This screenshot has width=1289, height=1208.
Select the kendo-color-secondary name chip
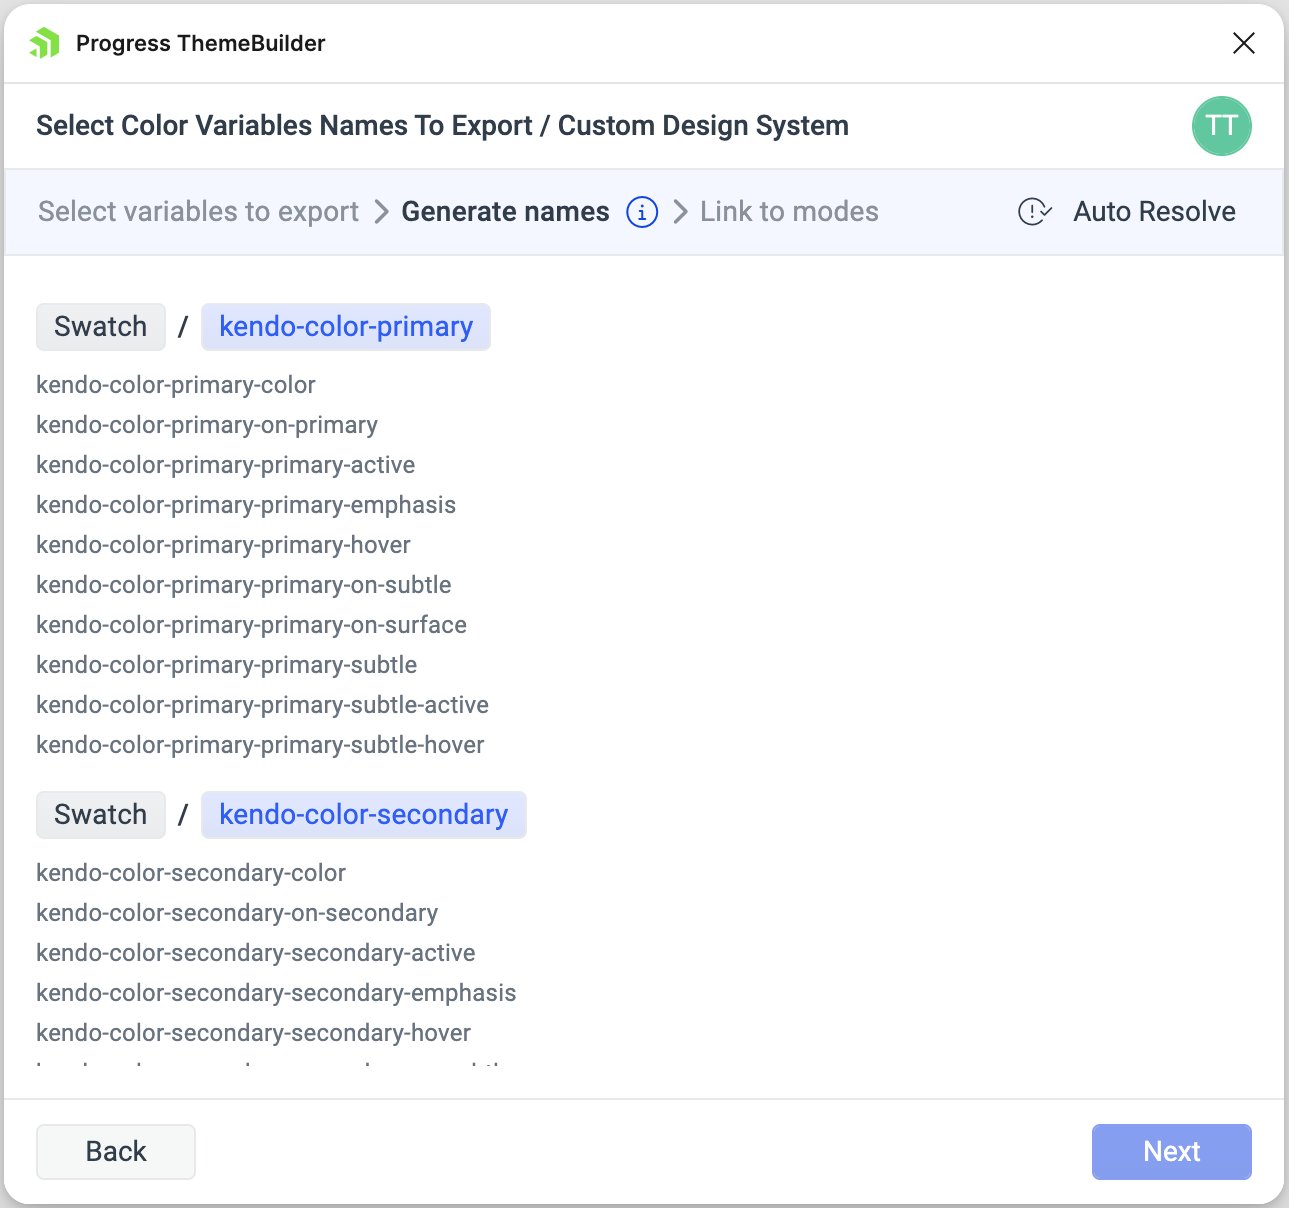click(364, 815)
